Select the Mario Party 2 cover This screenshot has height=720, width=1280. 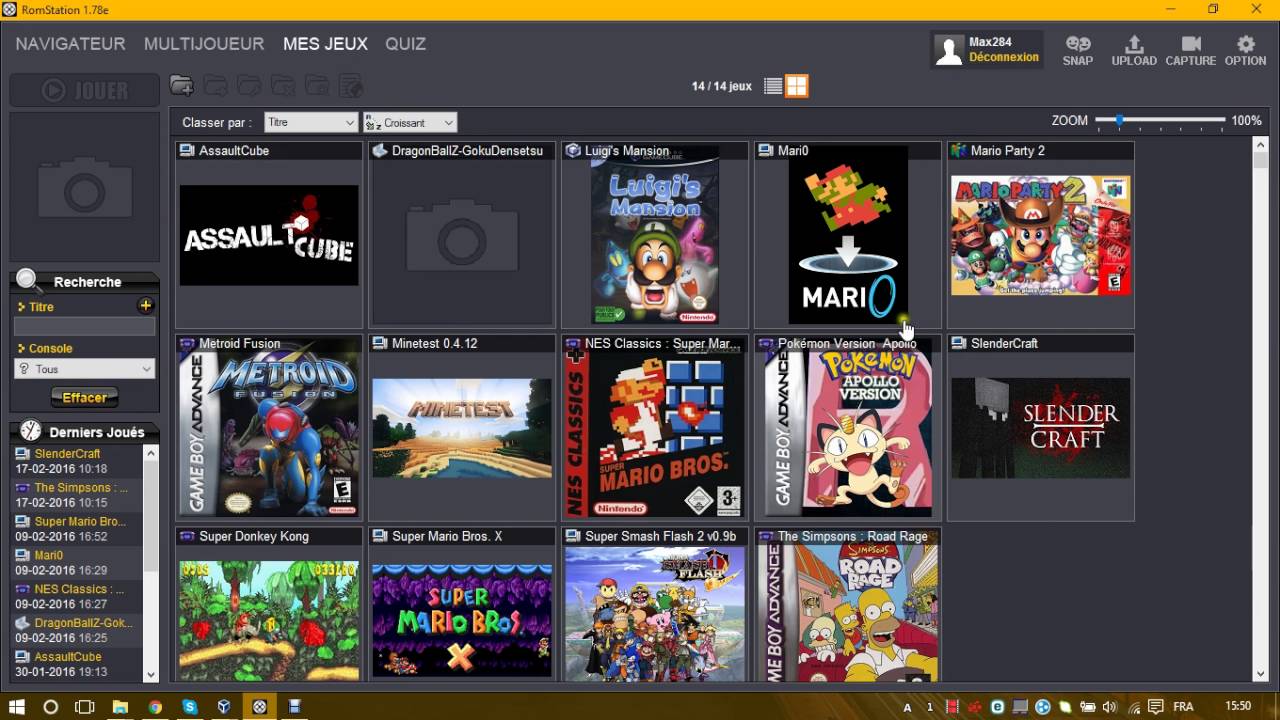(1041, 234)
